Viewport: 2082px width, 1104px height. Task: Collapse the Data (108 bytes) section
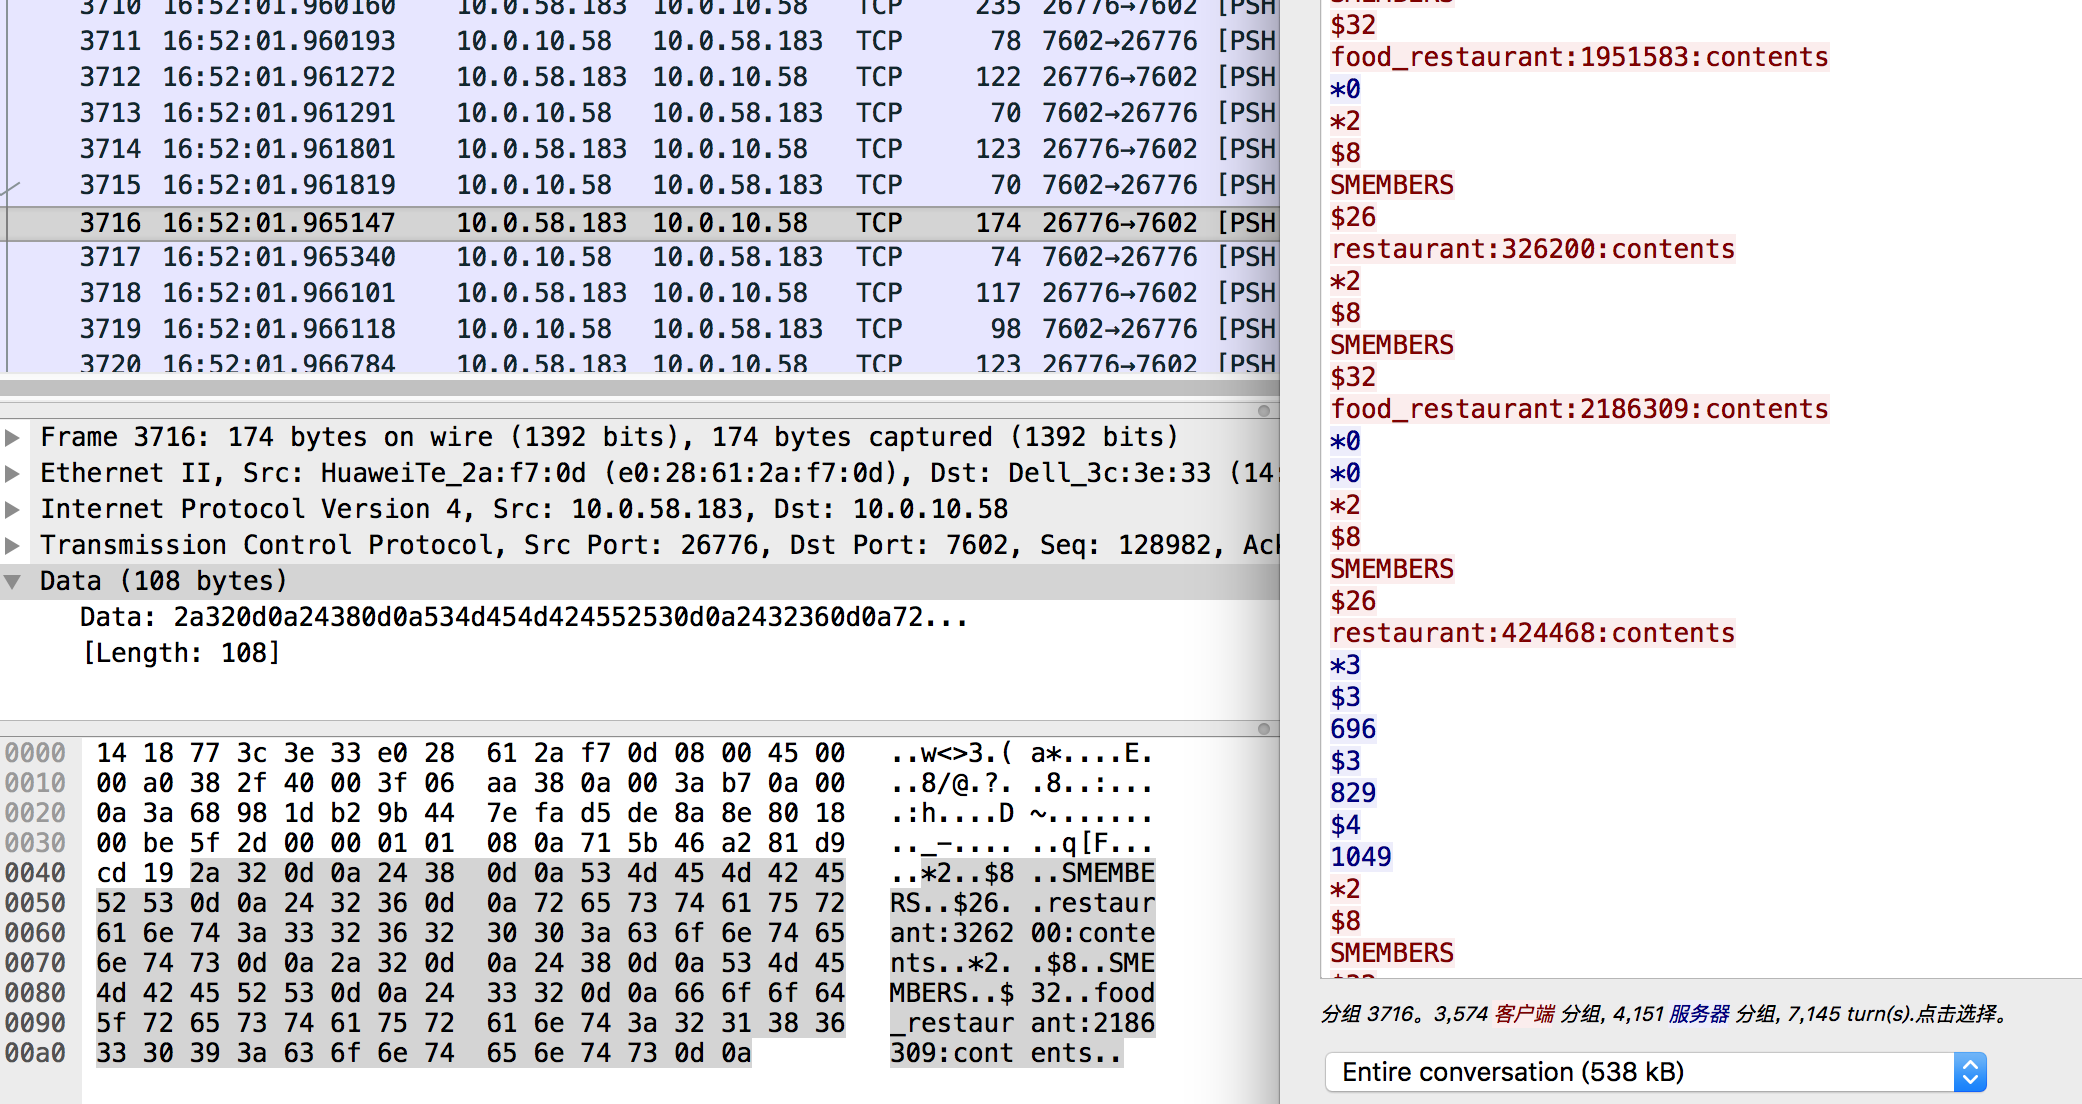point(13,581)
